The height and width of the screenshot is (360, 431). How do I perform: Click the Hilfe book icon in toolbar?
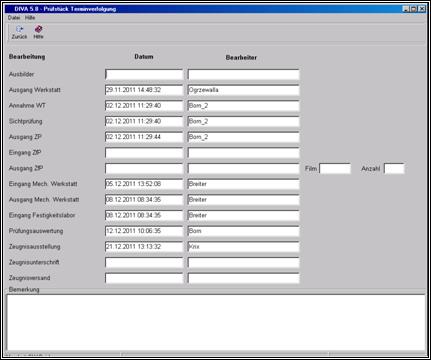click(x=38, y=32)
